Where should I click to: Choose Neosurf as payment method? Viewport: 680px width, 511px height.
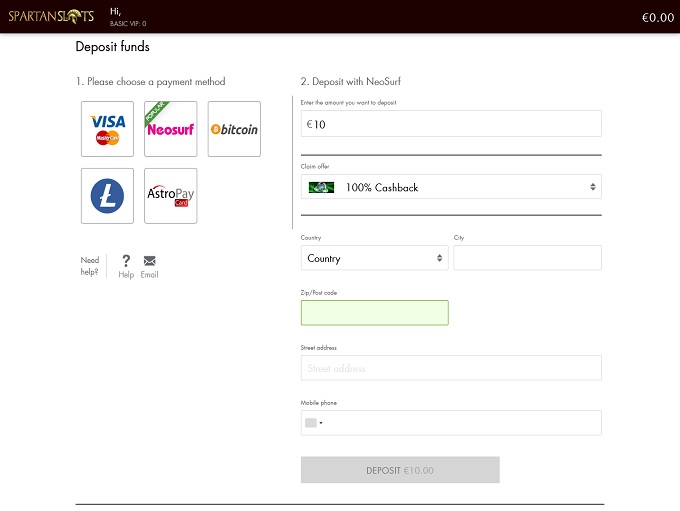(x=170, y=129)
